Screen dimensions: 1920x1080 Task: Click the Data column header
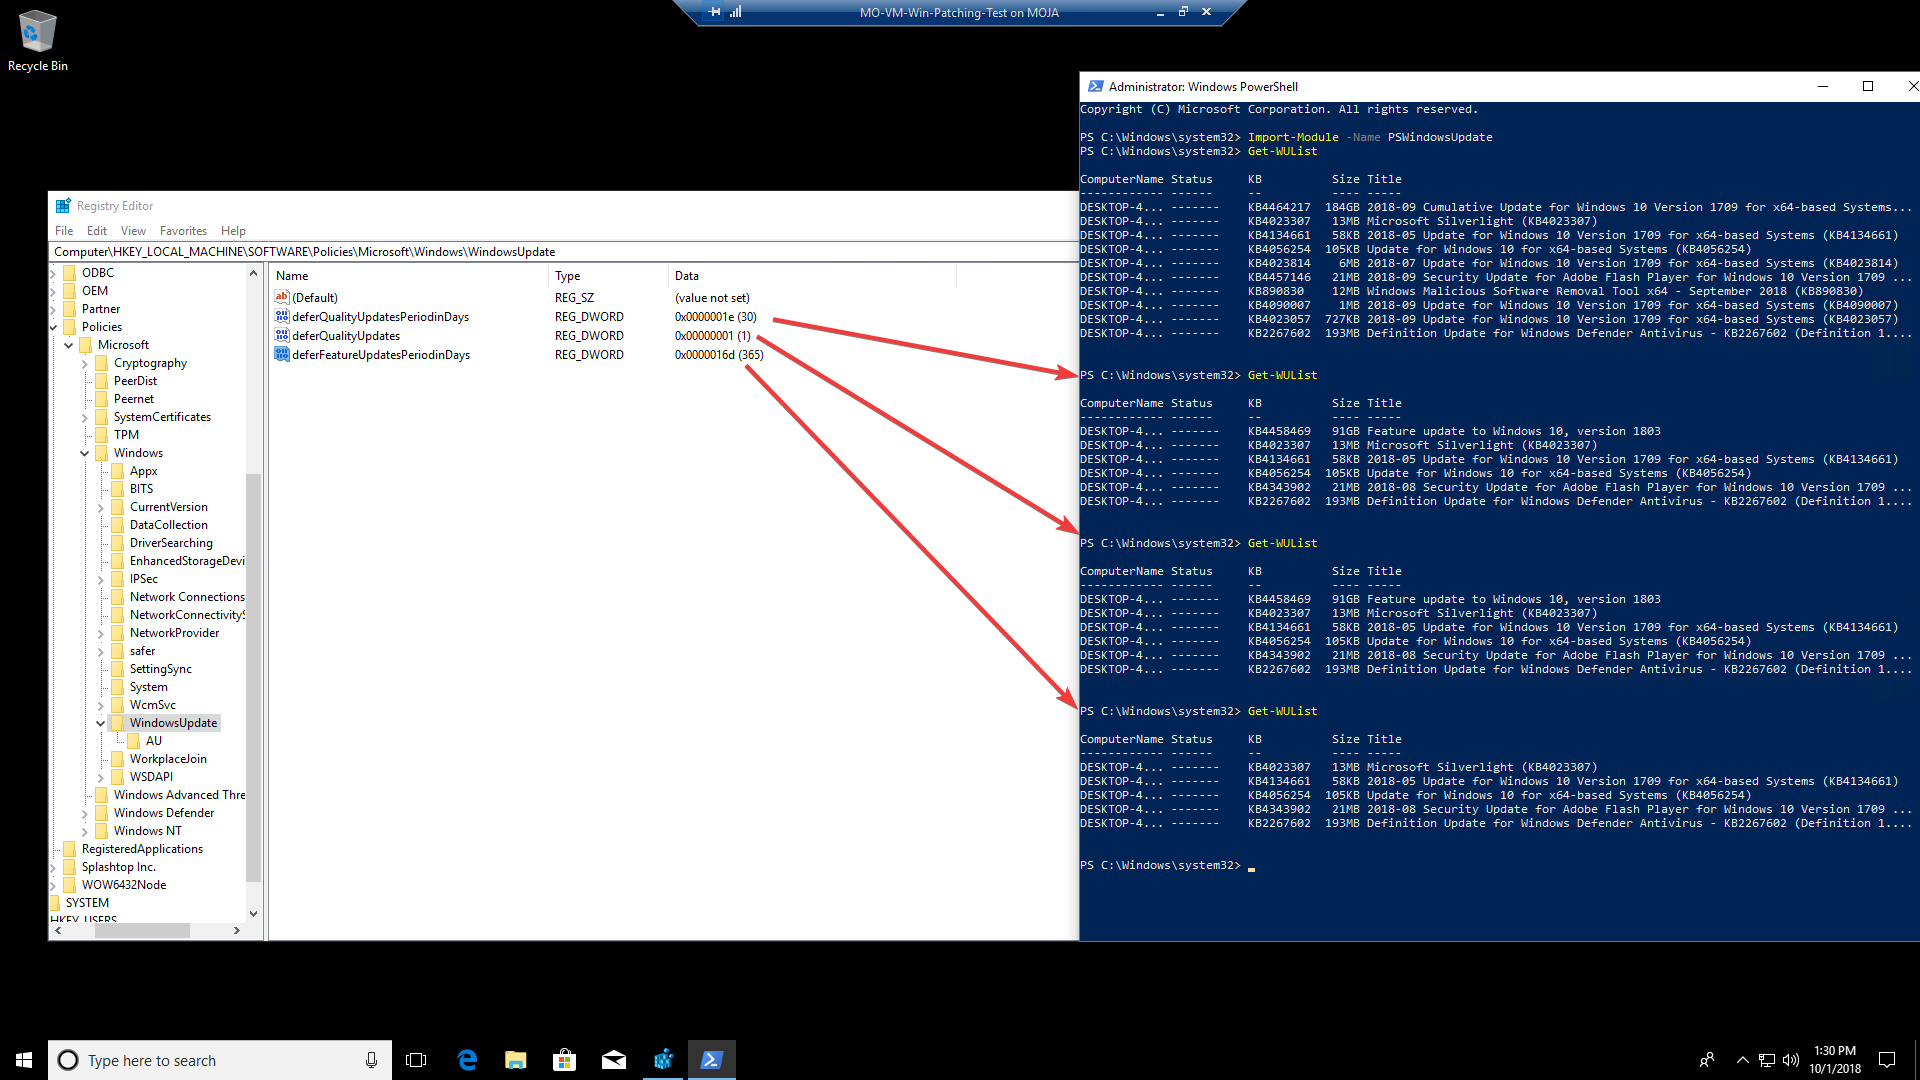coord(812,276)
